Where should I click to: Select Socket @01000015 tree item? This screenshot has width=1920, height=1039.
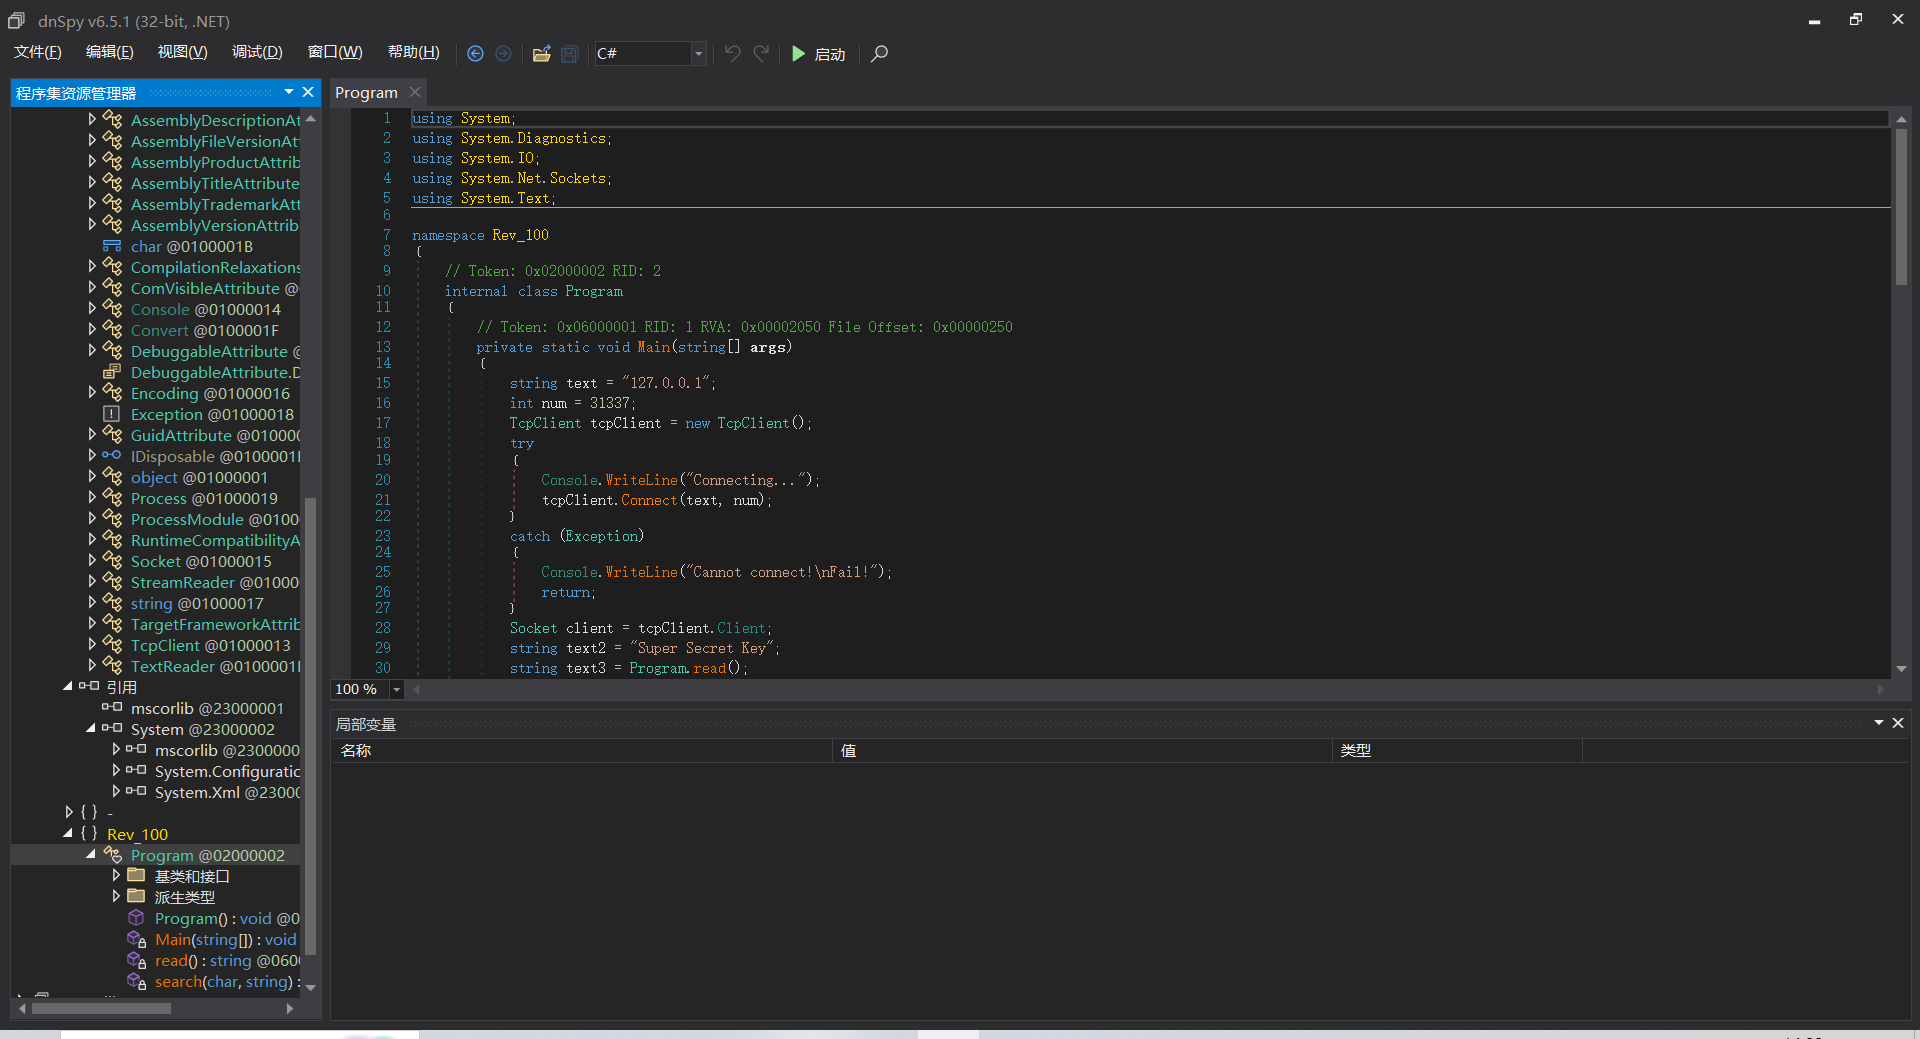(201, 561)
